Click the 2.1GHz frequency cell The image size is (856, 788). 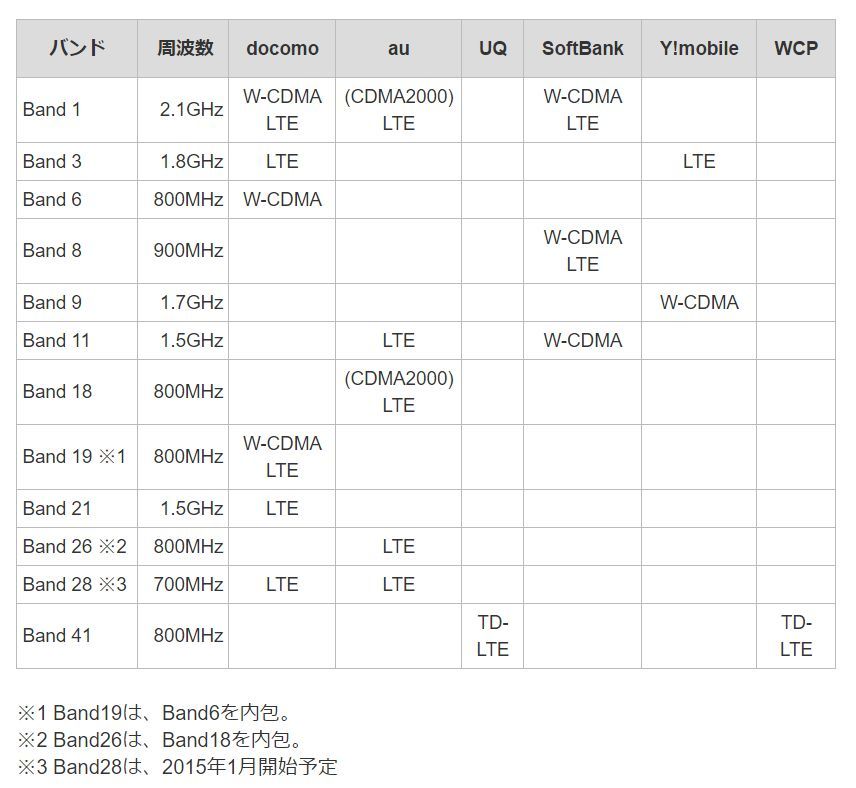[x=191, y=110]
